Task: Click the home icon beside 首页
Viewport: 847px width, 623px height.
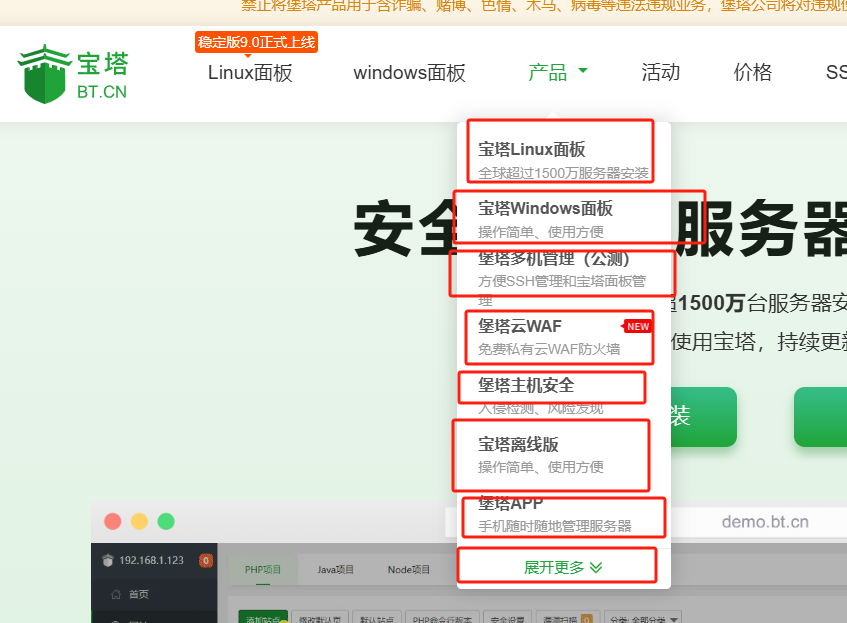Action: 116,594
